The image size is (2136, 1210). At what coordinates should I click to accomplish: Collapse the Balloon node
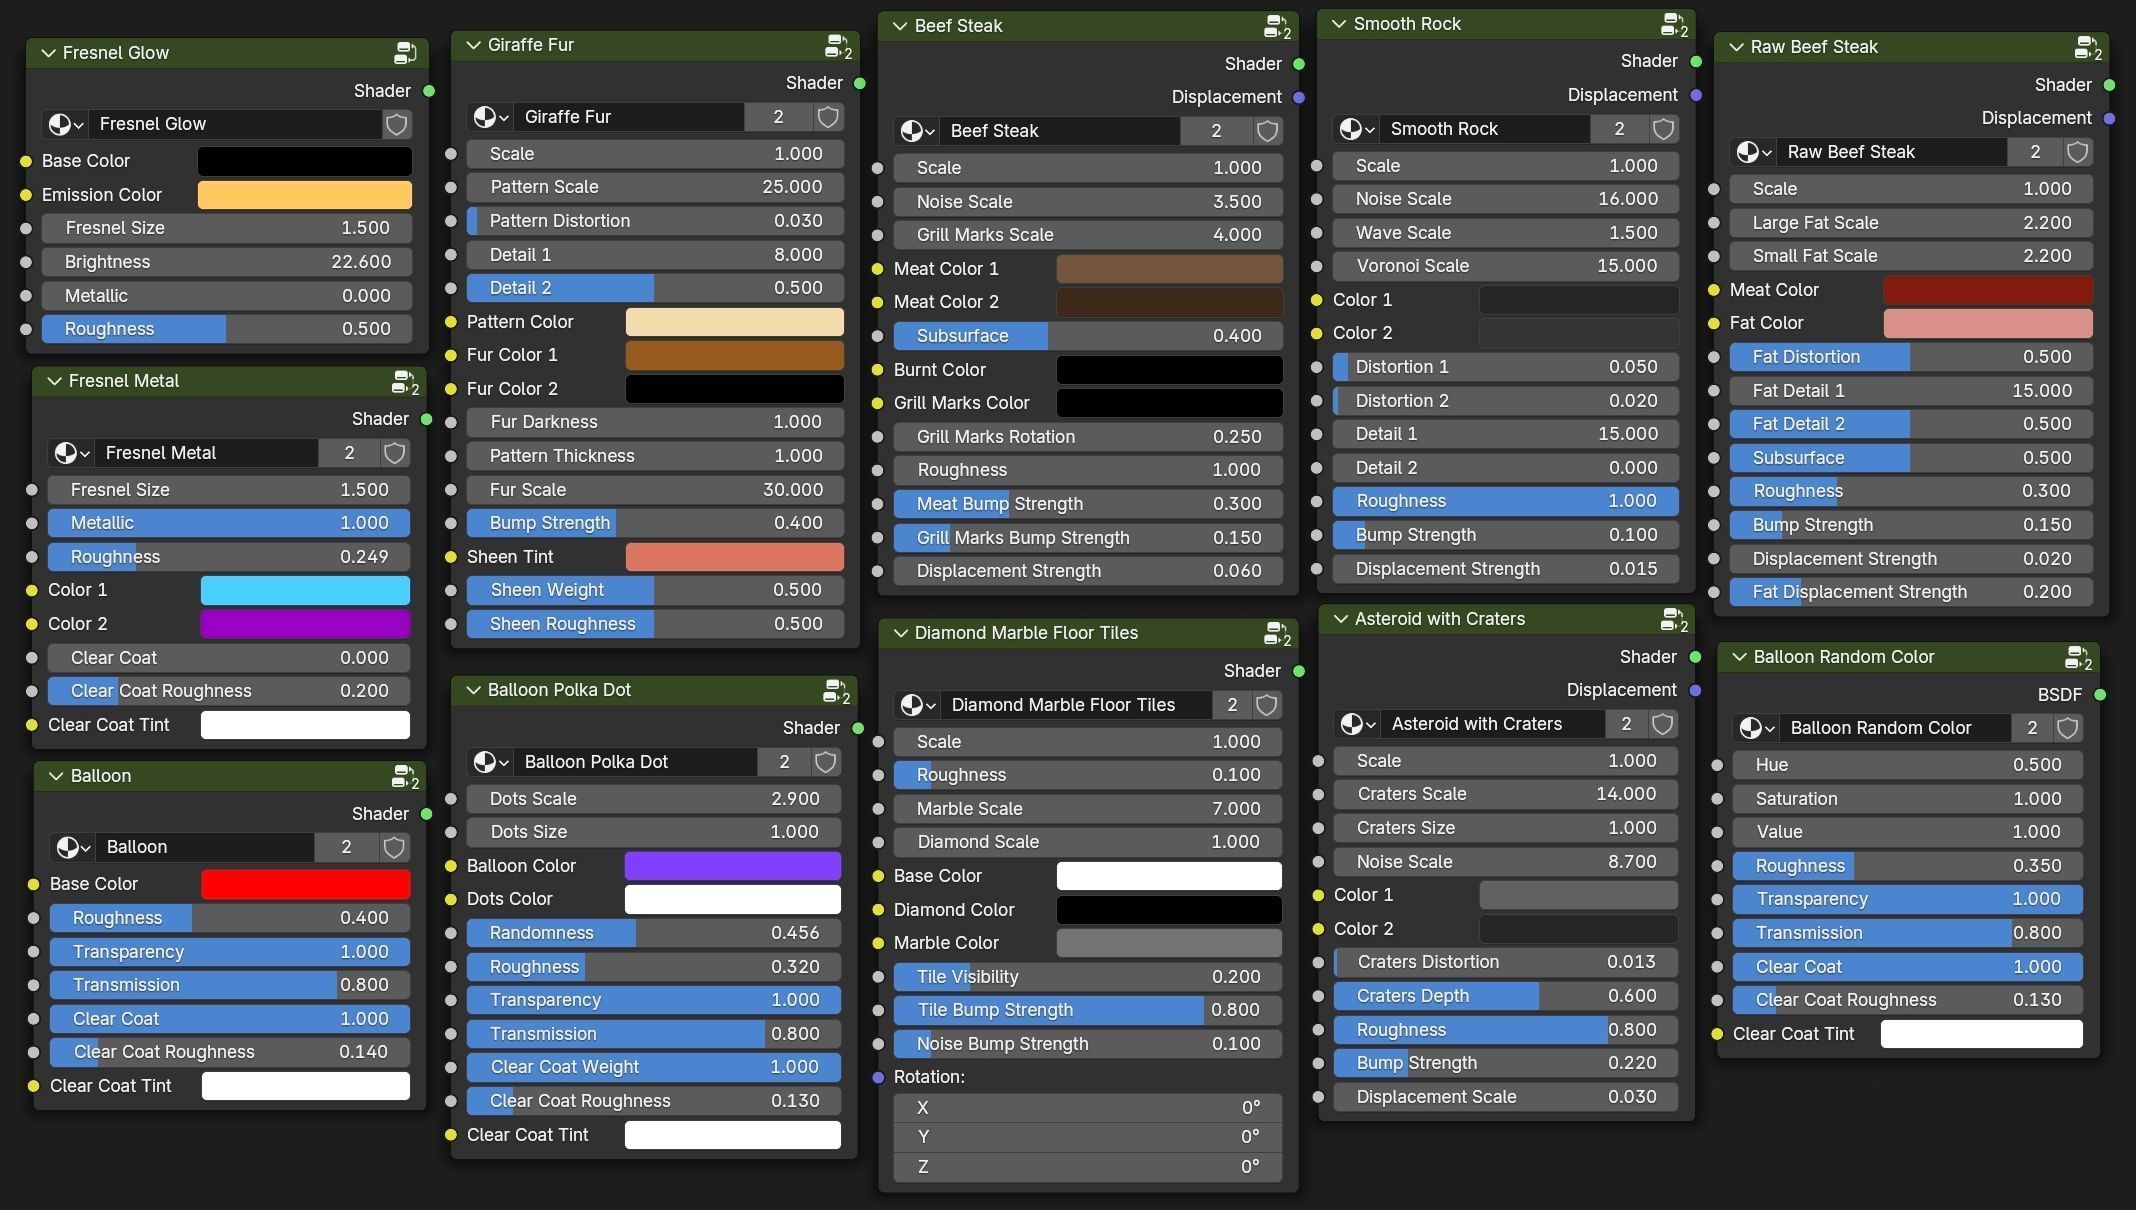pyautogui.click(x=55, y=776)
